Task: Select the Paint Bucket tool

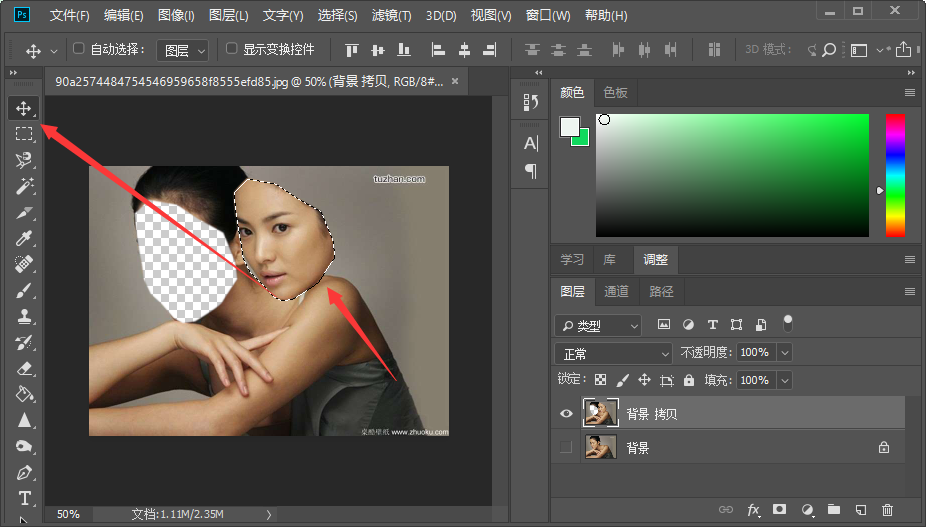Action: pyautogui.click(x=24, y=394)
